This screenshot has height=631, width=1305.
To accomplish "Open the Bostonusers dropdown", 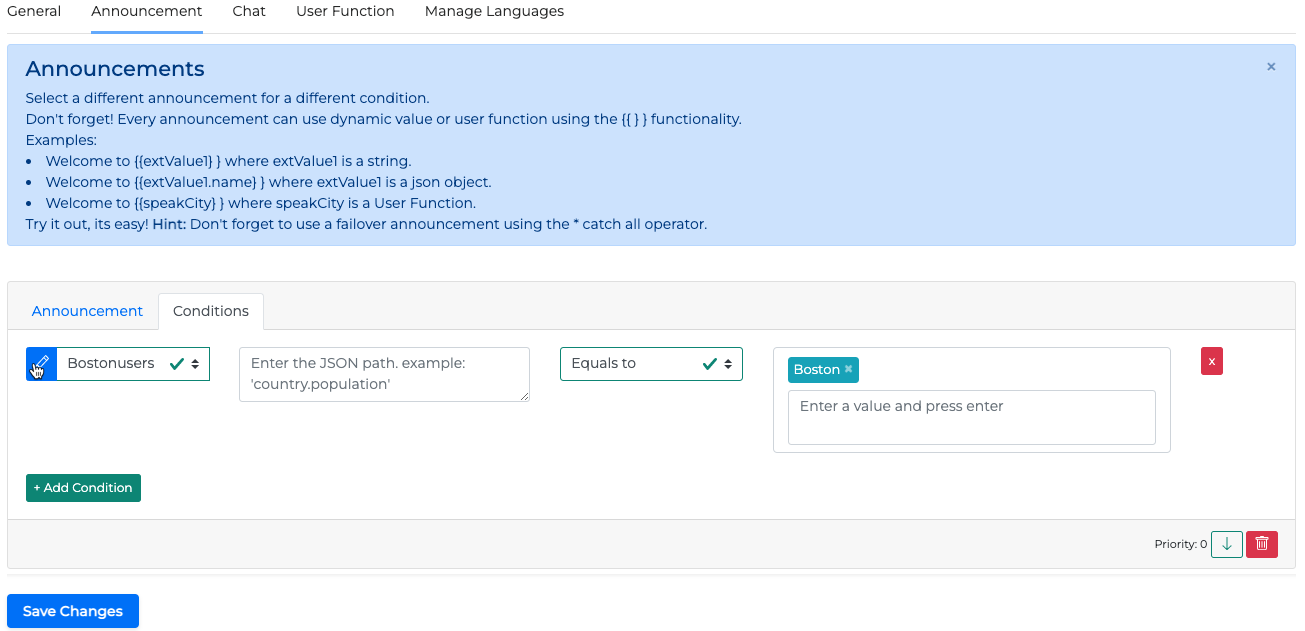I will 133,364.
